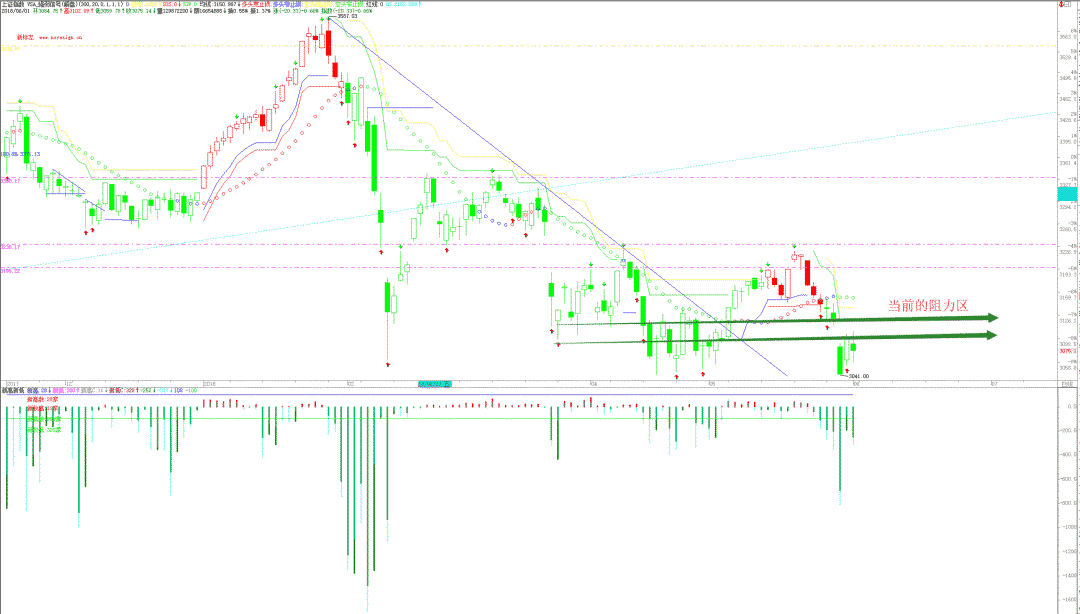Click the magenta horizontal level label on left edge

tap(11, 245)
